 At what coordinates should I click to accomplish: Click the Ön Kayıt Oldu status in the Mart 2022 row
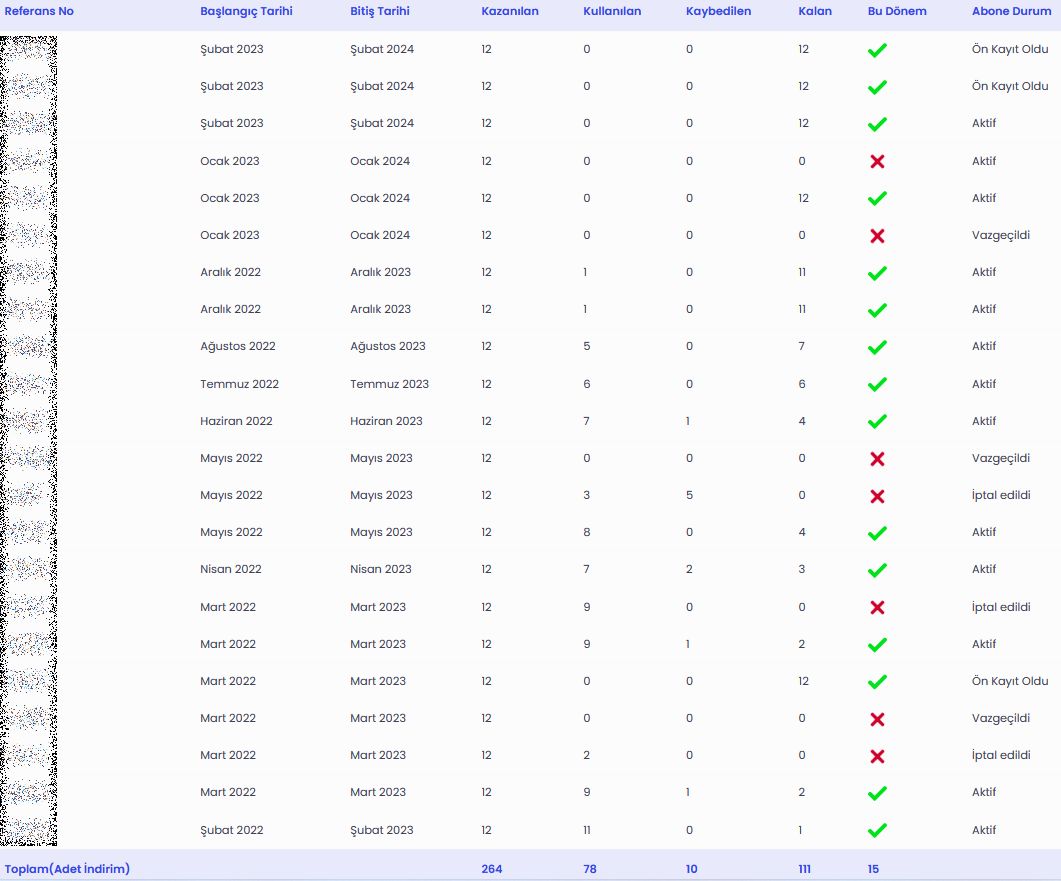click(x=1010, y=681)
